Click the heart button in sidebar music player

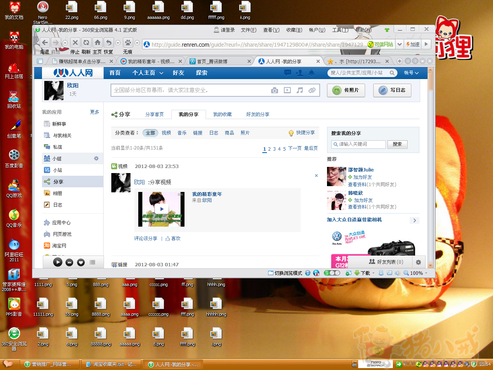tap(81, 262)
